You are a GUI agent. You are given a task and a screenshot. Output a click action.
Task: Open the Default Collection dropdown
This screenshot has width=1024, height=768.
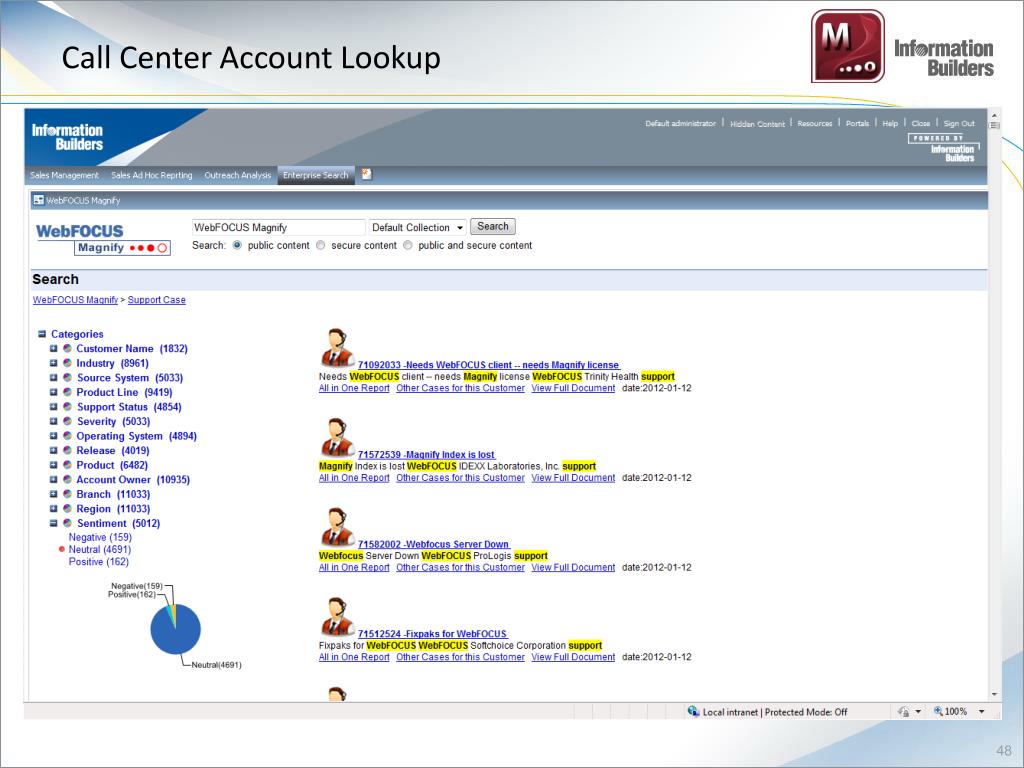pyautogui.click(x=417, y=227)
